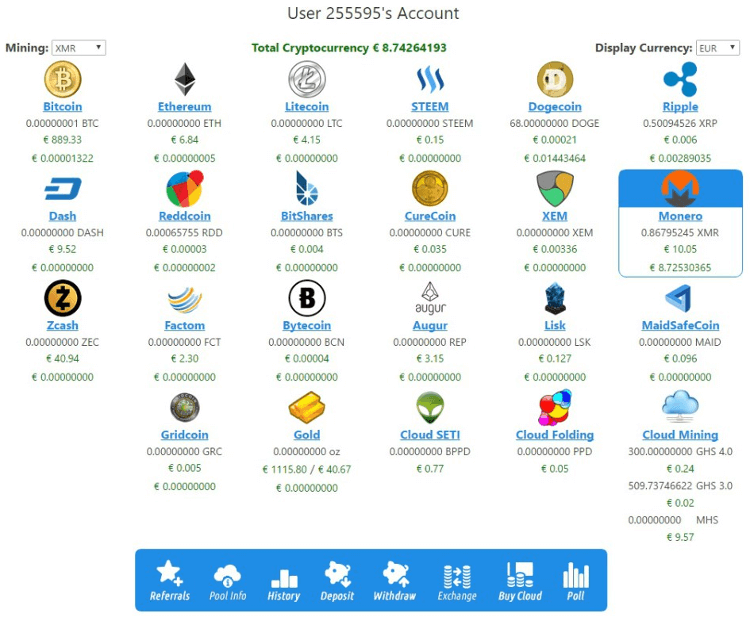750x617 pixels.
Task: Open the Display Currency dropdown
Action: pyautogui.click(x=717, y=48)
